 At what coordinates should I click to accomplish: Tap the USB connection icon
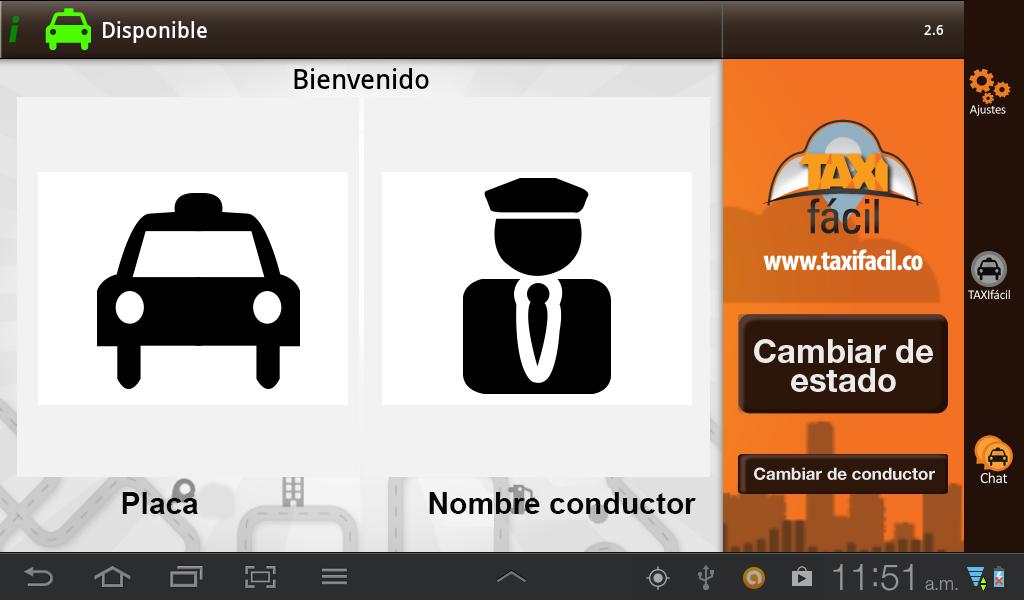click(x=705, y=576)
